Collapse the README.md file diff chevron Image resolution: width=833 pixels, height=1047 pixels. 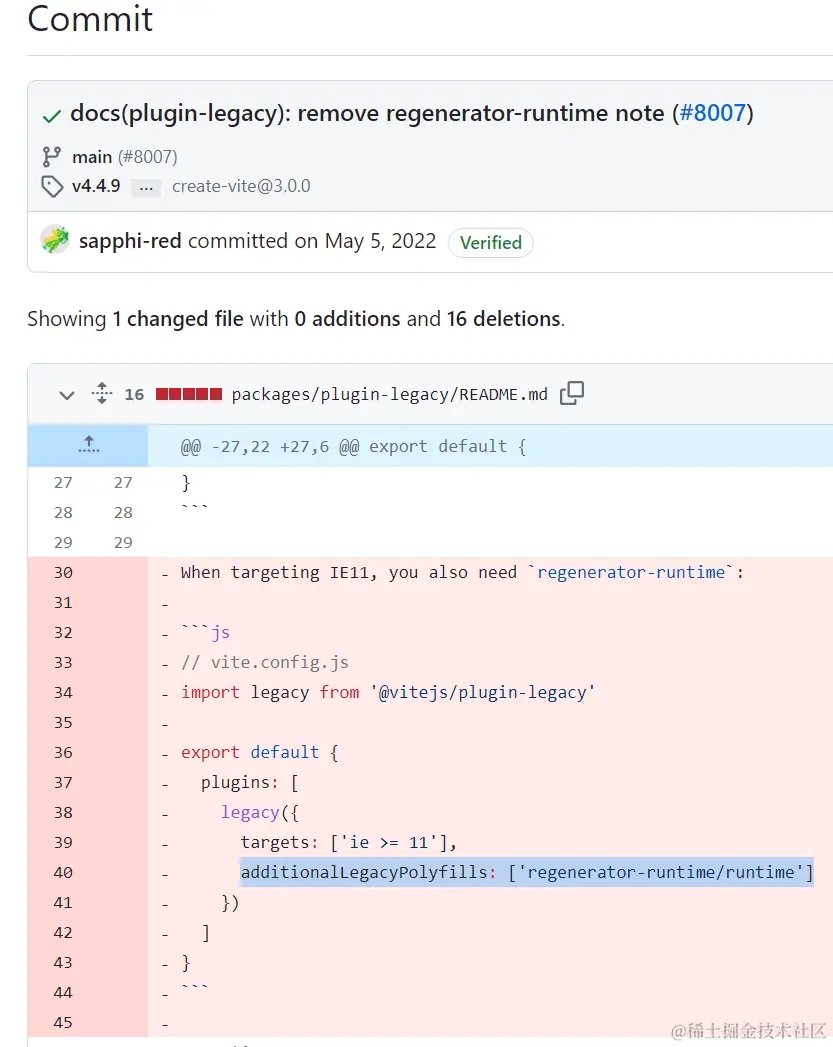point(67,395)
